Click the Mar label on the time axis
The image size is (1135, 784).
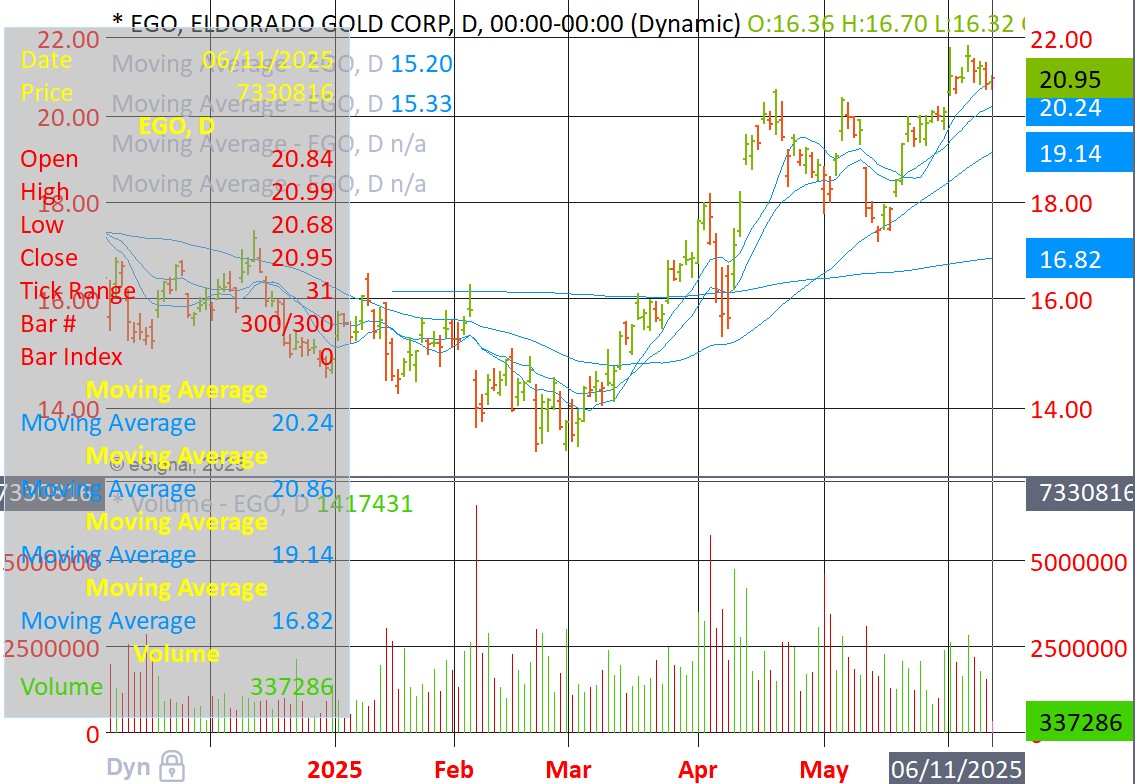pos(569,769)
